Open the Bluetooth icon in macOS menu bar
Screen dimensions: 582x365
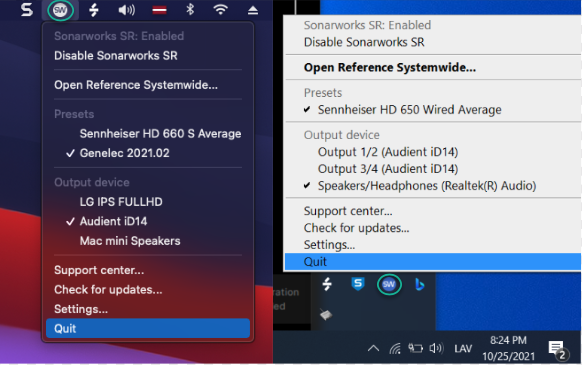pyautogui.click(x=190, y=10)
